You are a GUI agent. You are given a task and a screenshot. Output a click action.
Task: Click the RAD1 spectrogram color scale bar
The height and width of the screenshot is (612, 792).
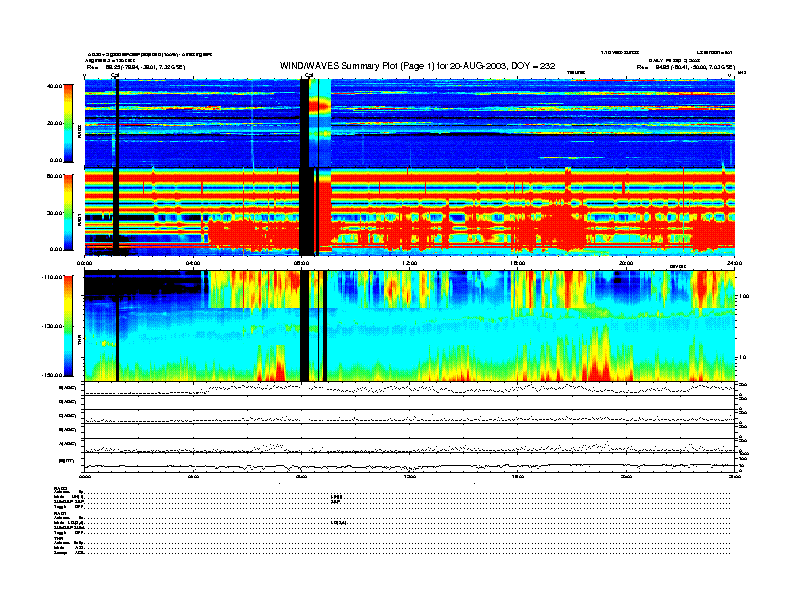point(68,213)
